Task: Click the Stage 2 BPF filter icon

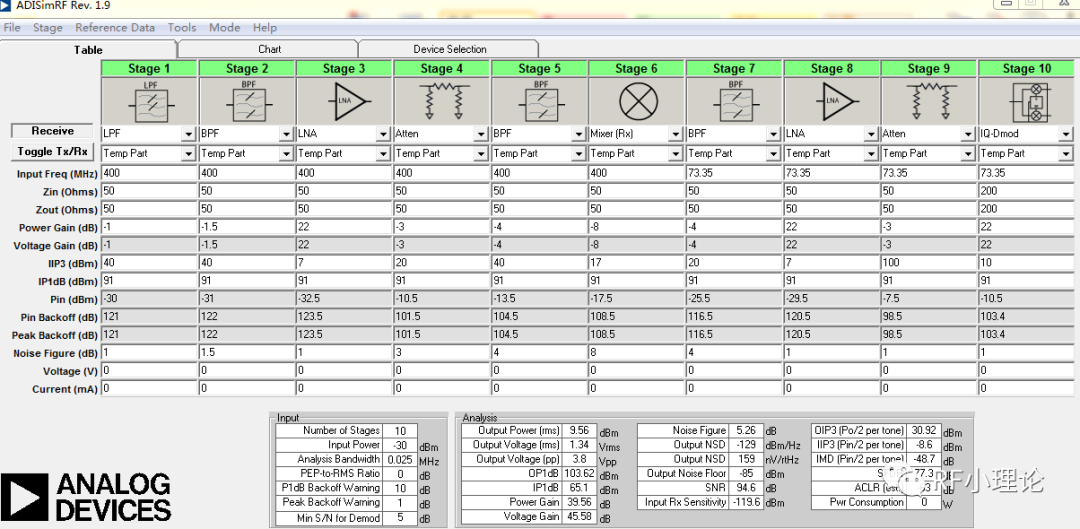Action: pyautogui.click(x=247, y=101)
